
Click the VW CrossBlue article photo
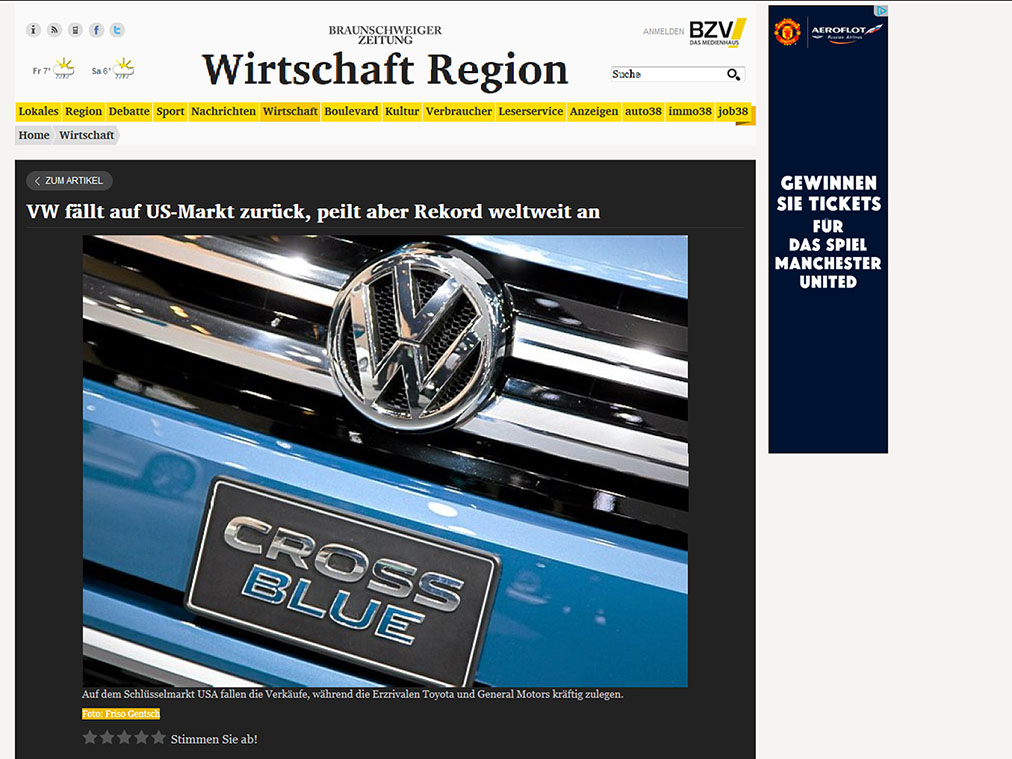385,461
